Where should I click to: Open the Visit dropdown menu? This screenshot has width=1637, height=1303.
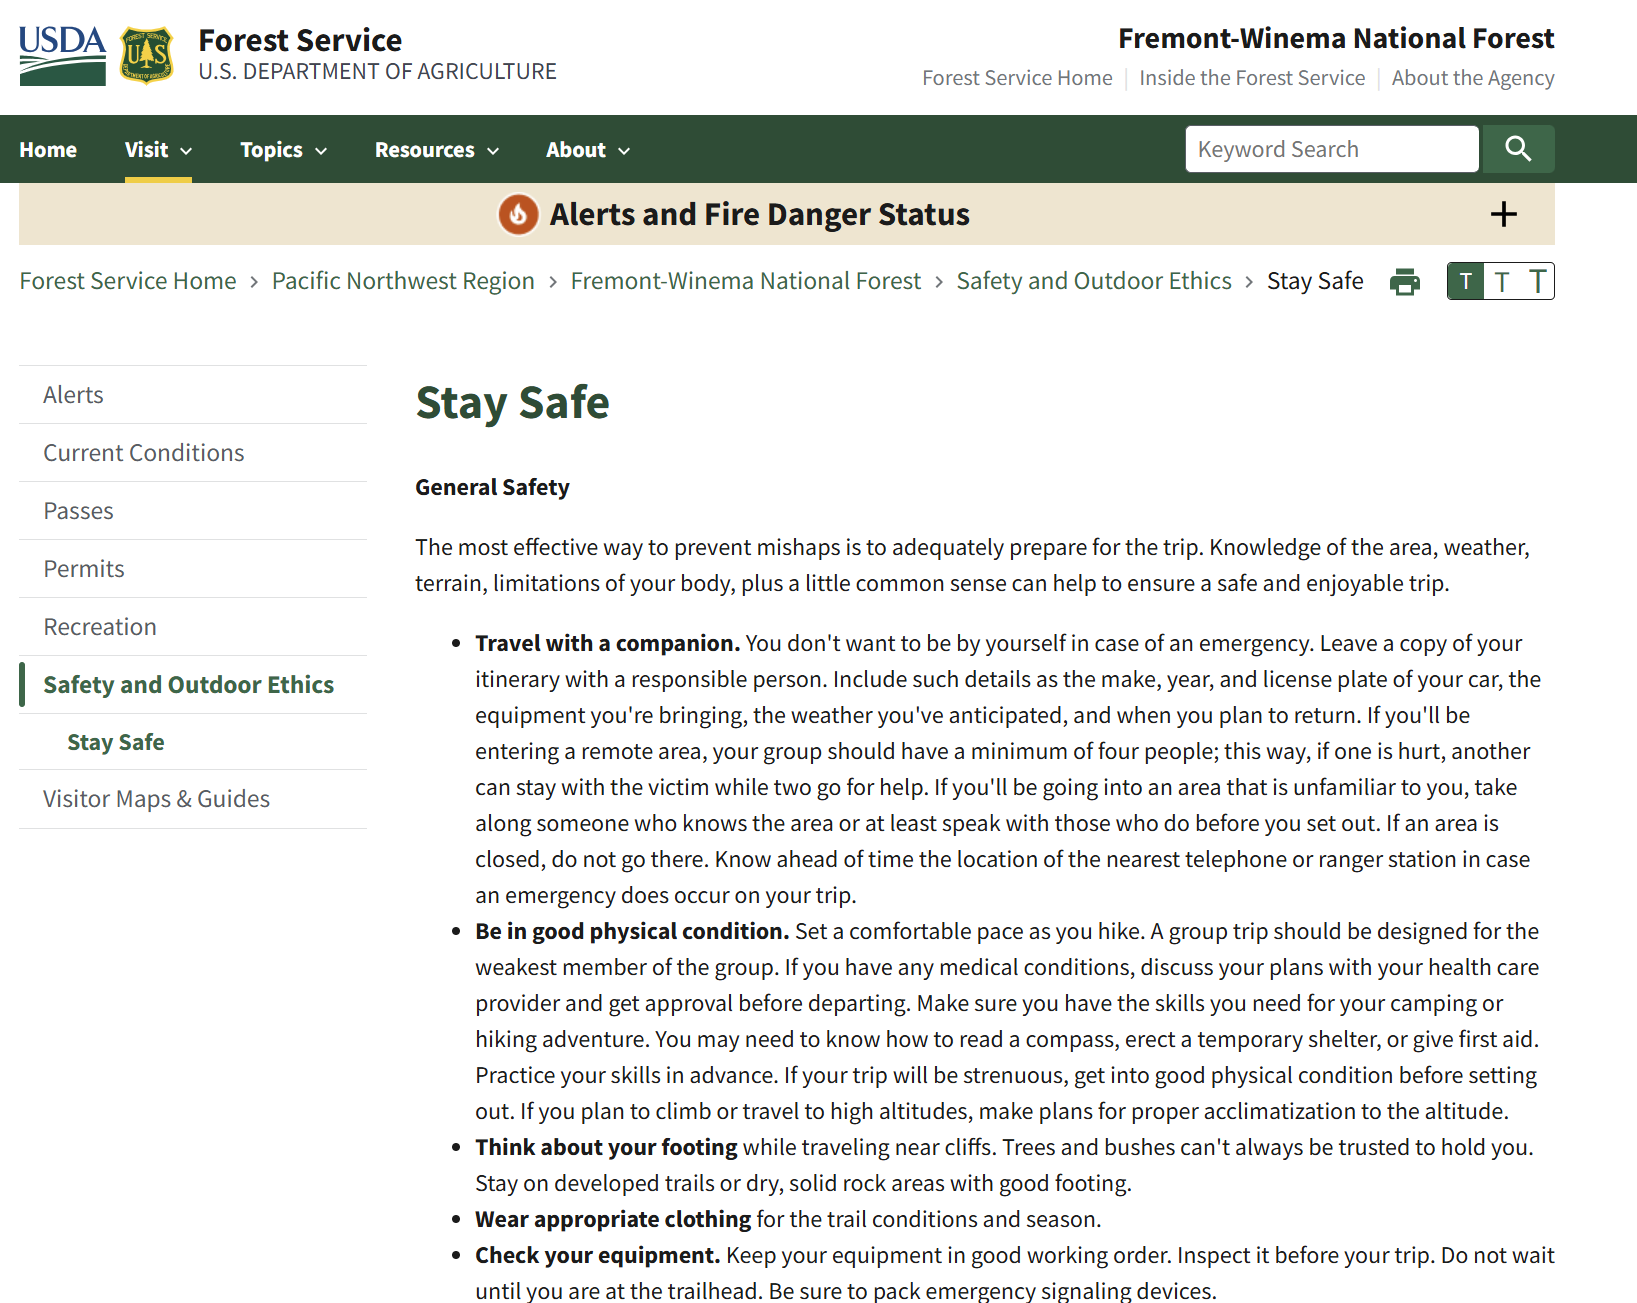click(x=158, y=150)
